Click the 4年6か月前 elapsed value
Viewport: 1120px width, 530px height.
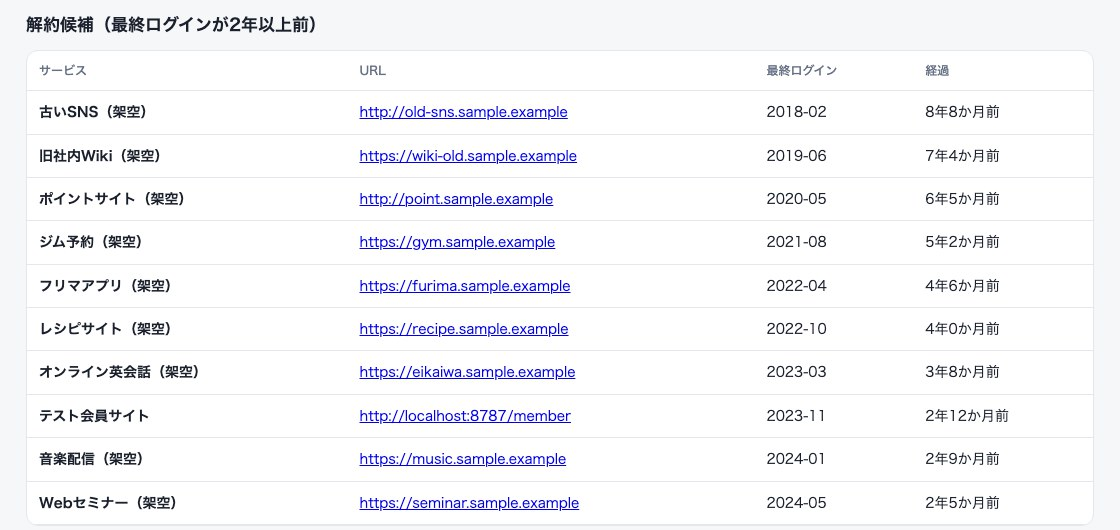pos(962,286)
